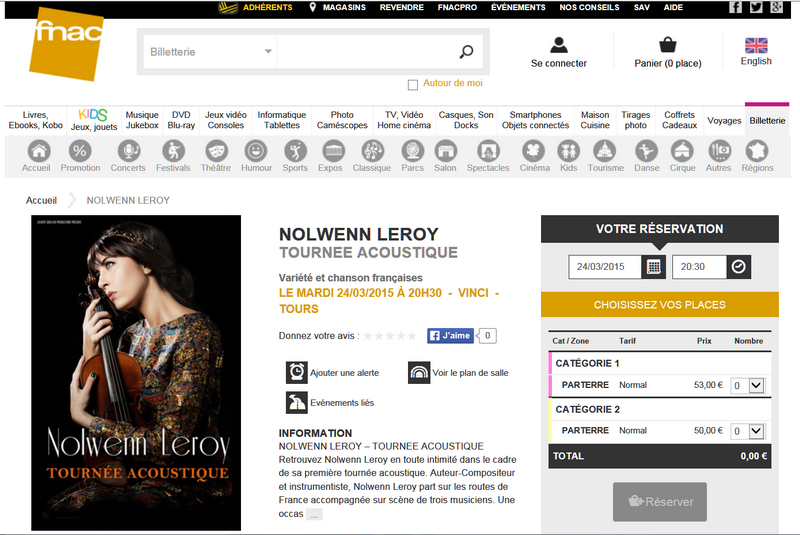
Task: Open Catégorie 2 Parterre quantity dropdown
Action: coord(748,431)
